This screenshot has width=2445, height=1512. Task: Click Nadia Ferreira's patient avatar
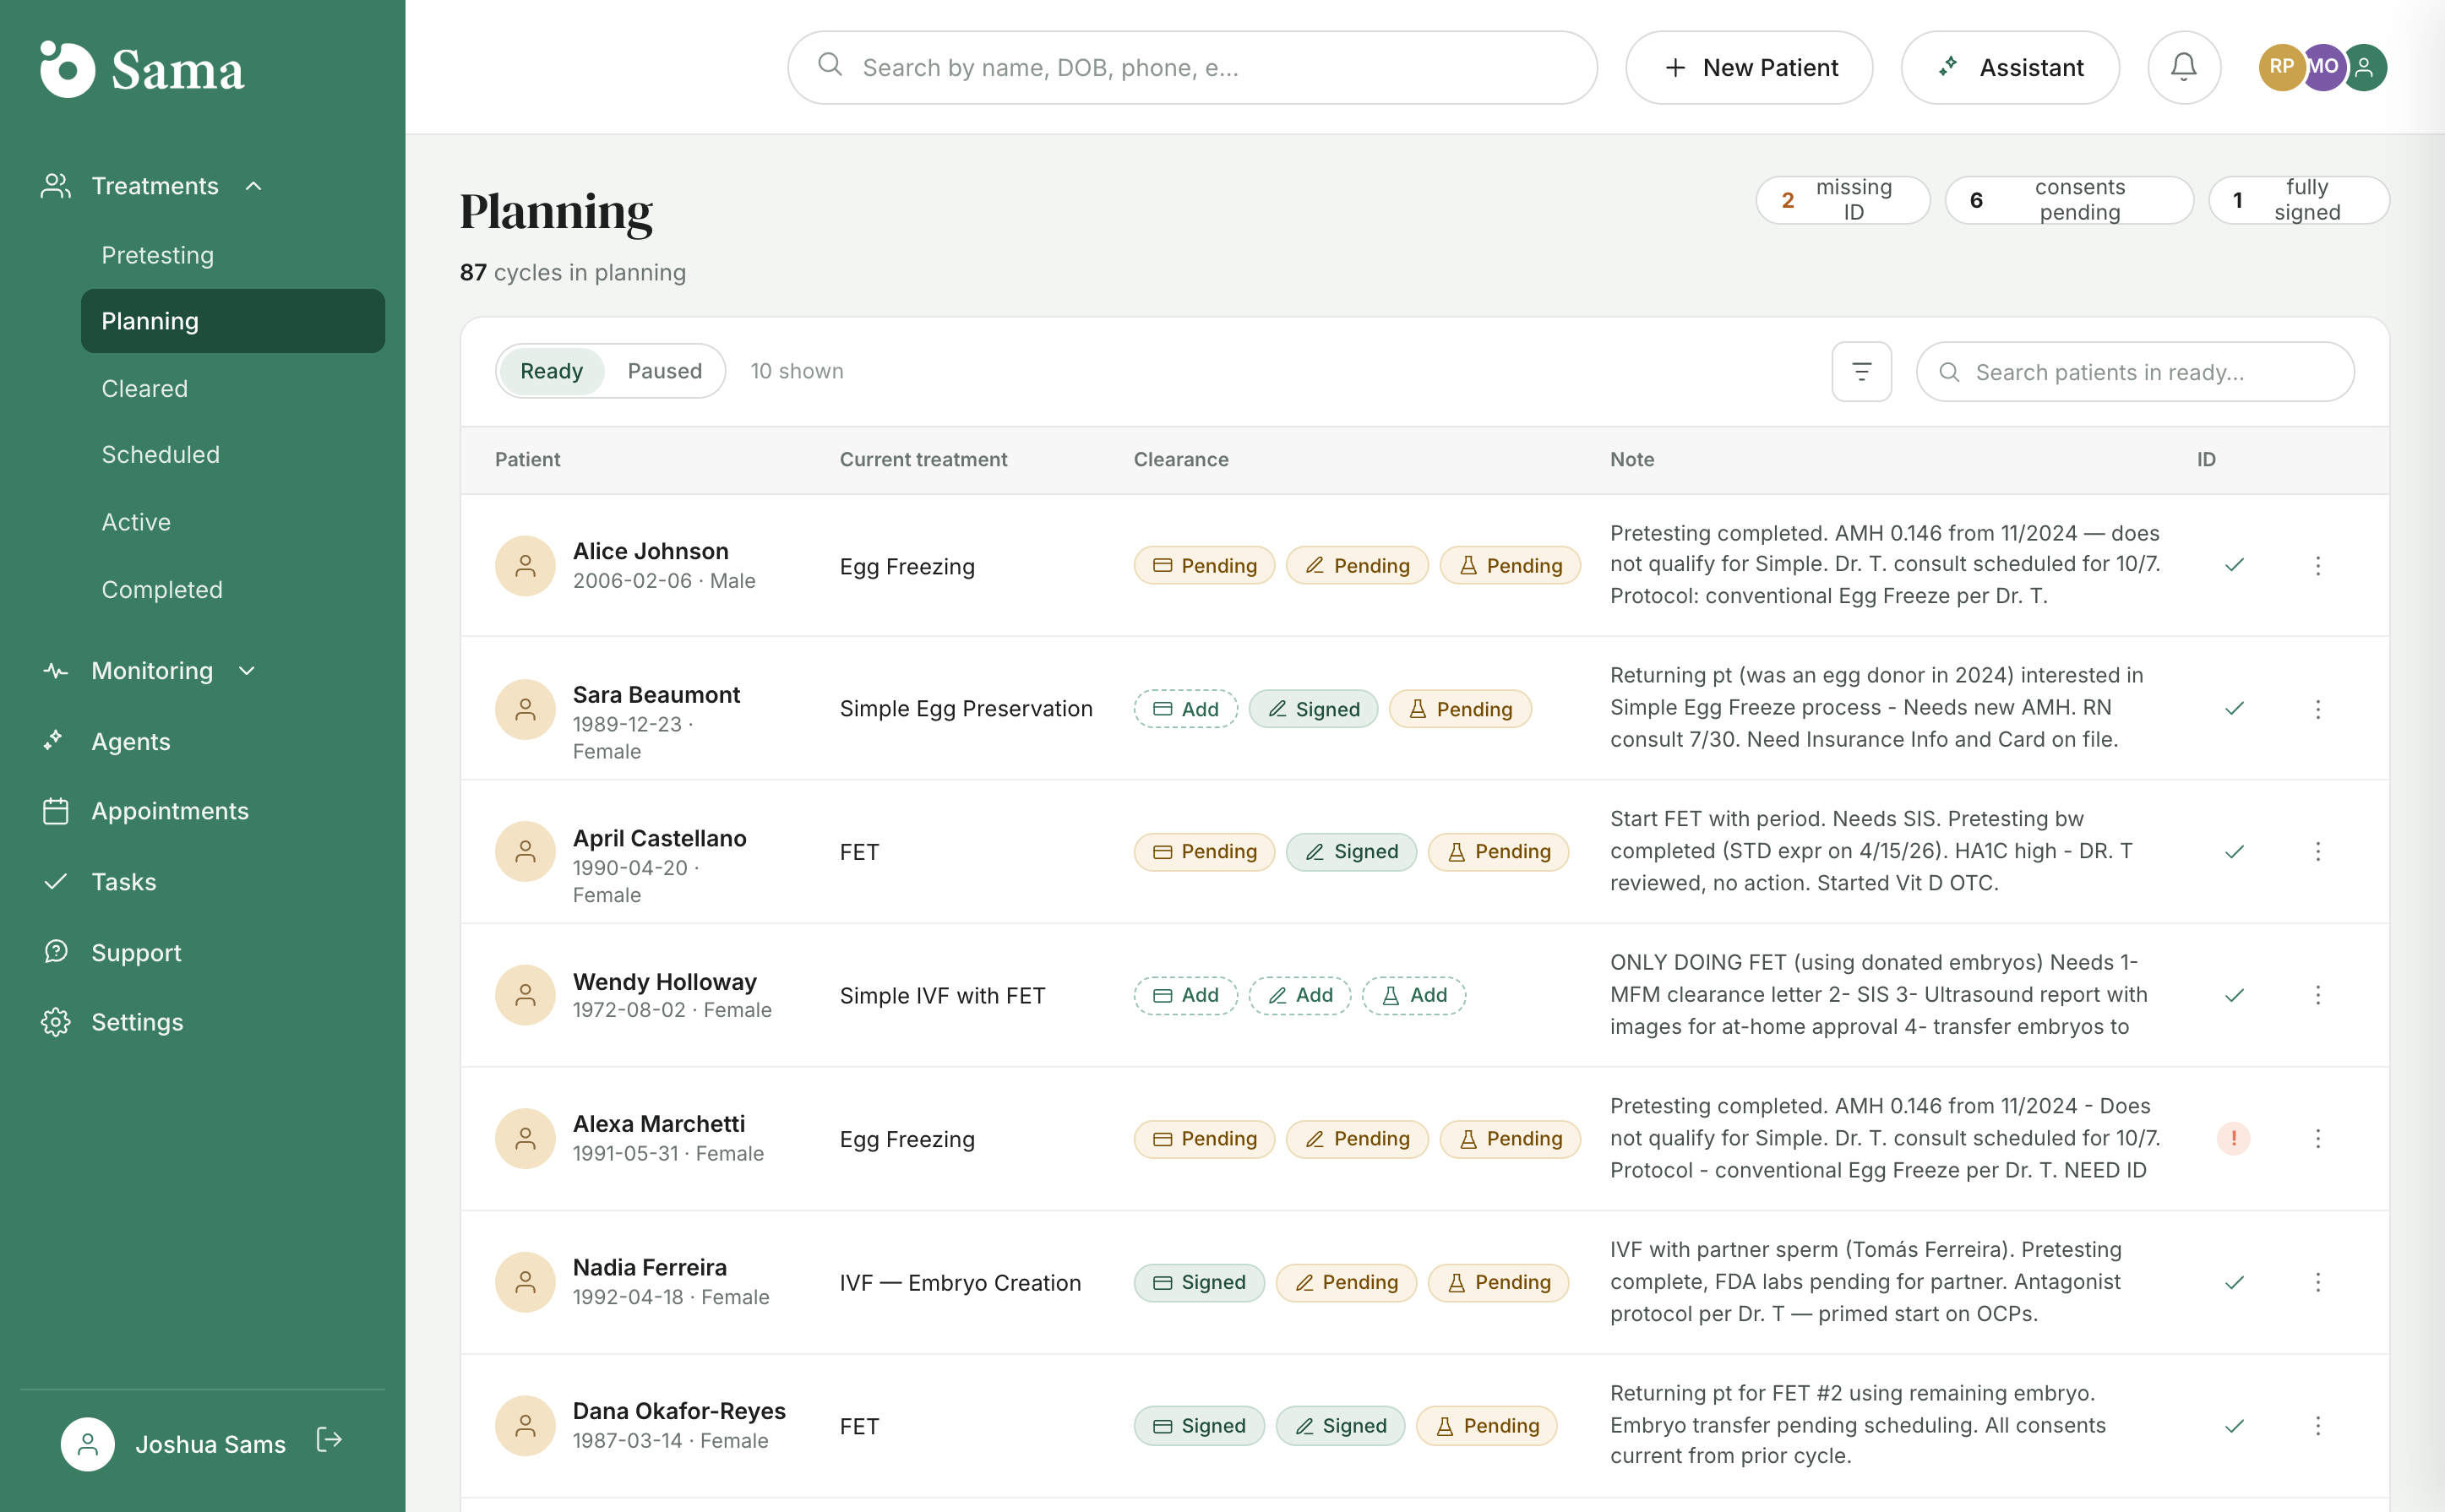pos(525,1282)
